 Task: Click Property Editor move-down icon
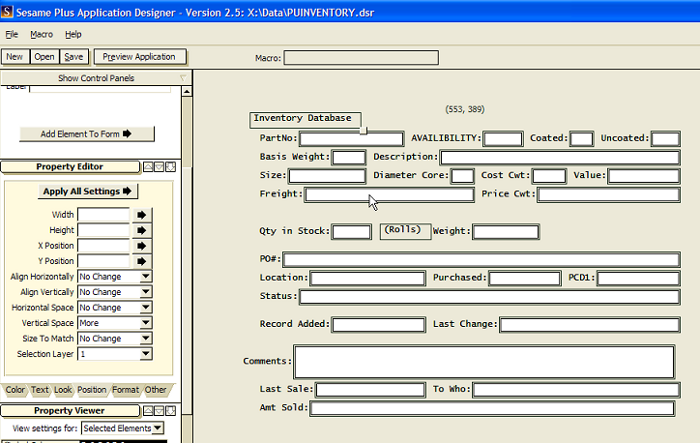[159, 167]
